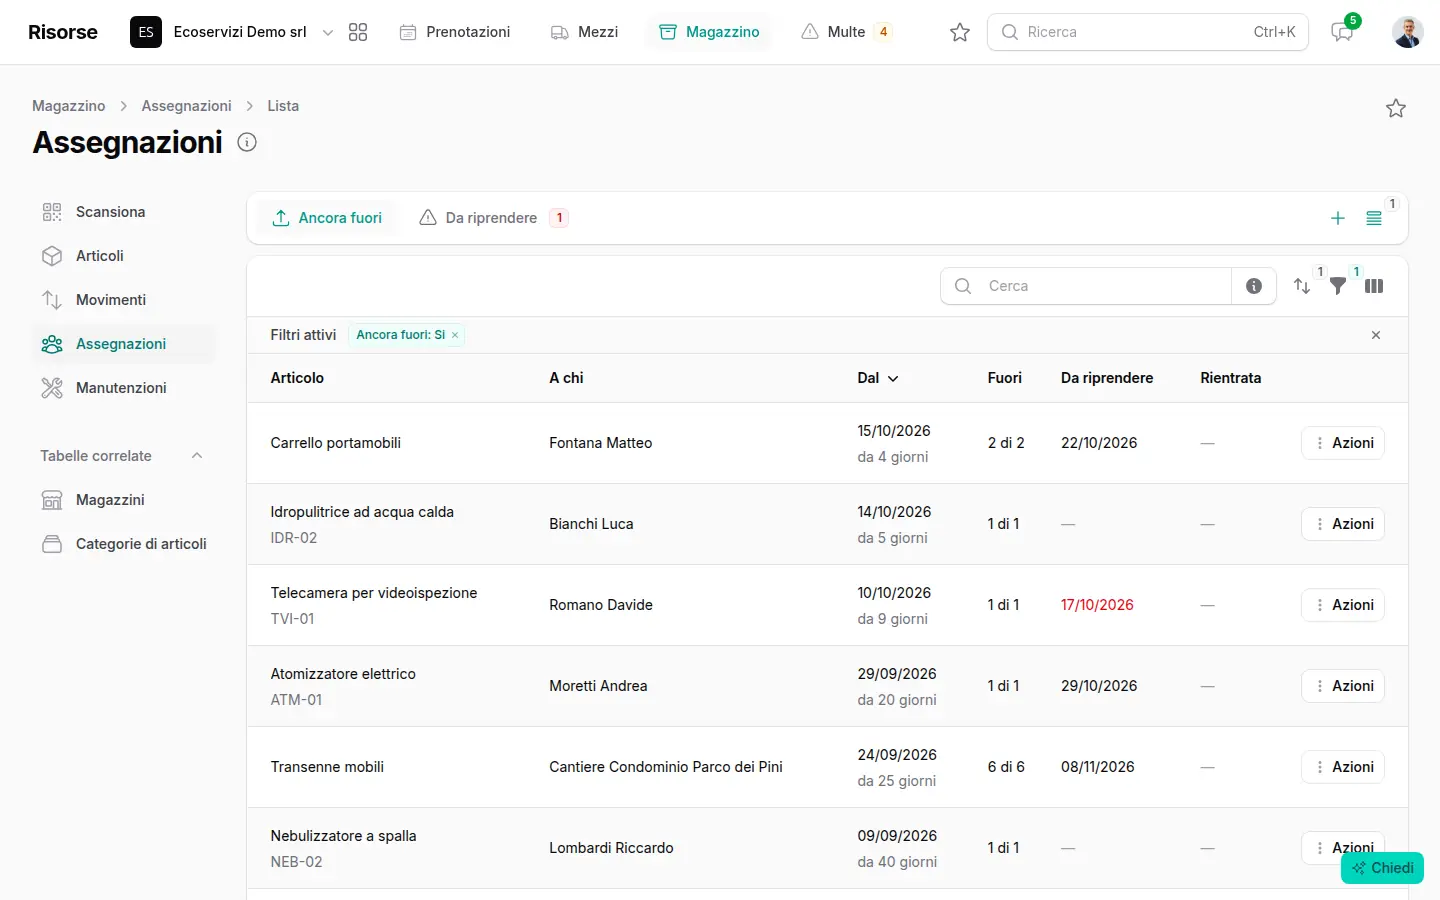Favorite this page with the star icon
The height and width of the screenshot is (900, 1440).
tap(1396, 108)
